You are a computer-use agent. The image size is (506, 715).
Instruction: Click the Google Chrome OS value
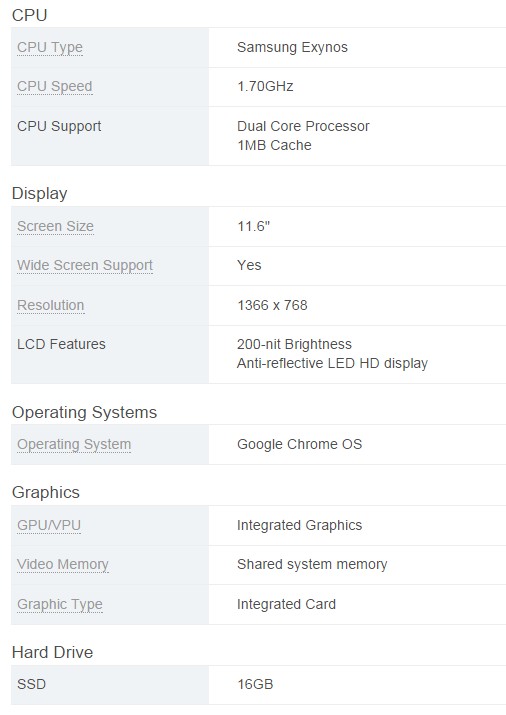pos(299,445)
